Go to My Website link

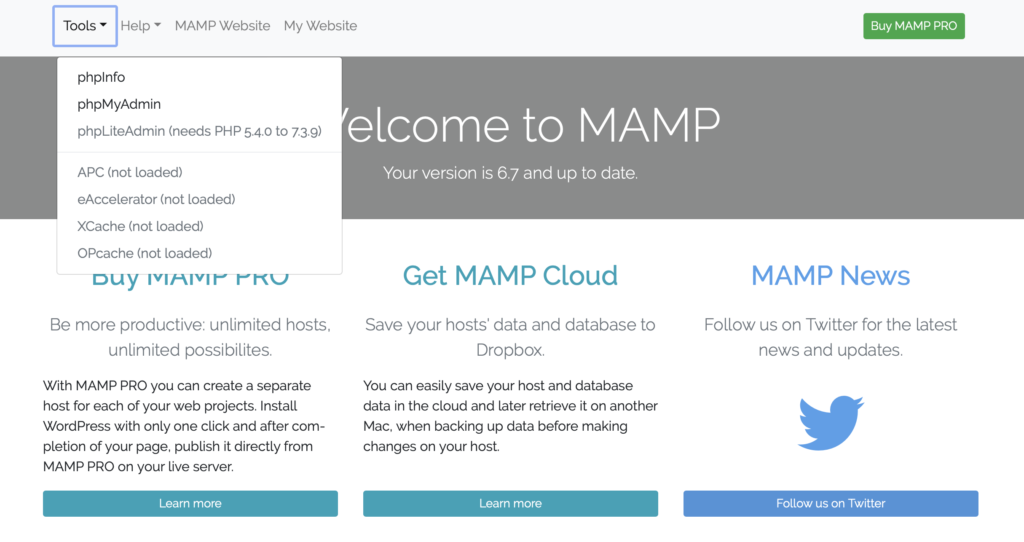coord(320,26)
